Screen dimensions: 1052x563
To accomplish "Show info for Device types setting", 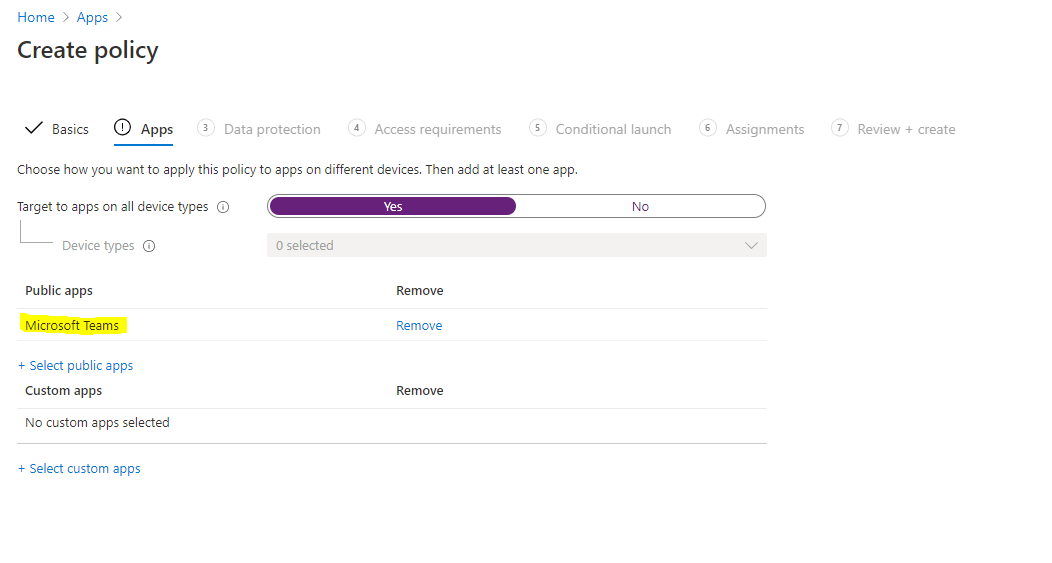I will tap(149, 246).
